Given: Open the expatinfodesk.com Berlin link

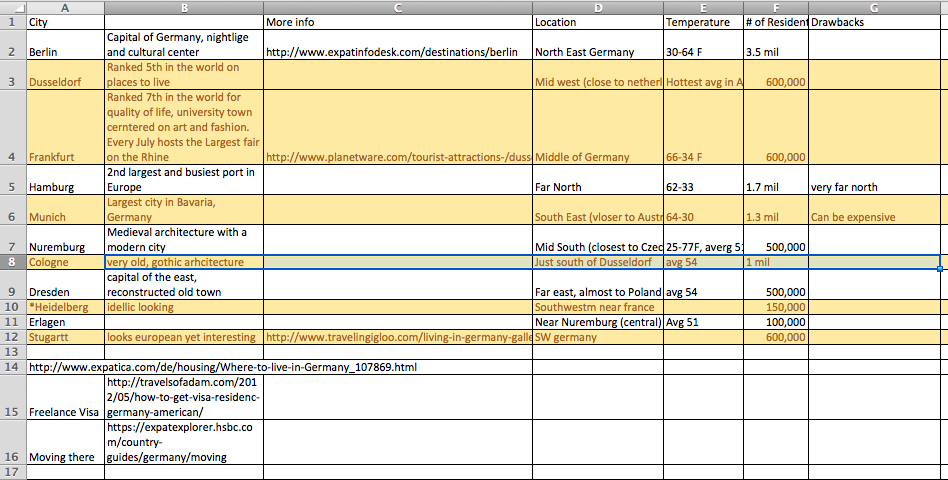Looking at the screenshot, I should pyautogui.click(x=392, y=52).
